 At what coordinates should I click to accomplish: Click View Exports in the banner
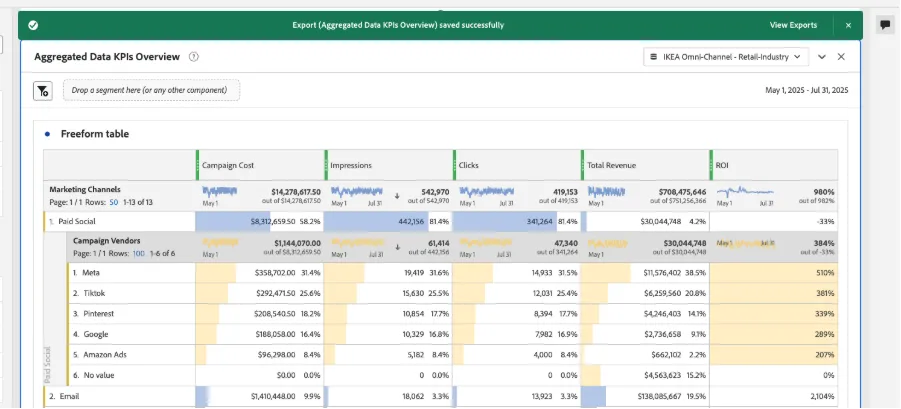[x=793, y=25]
